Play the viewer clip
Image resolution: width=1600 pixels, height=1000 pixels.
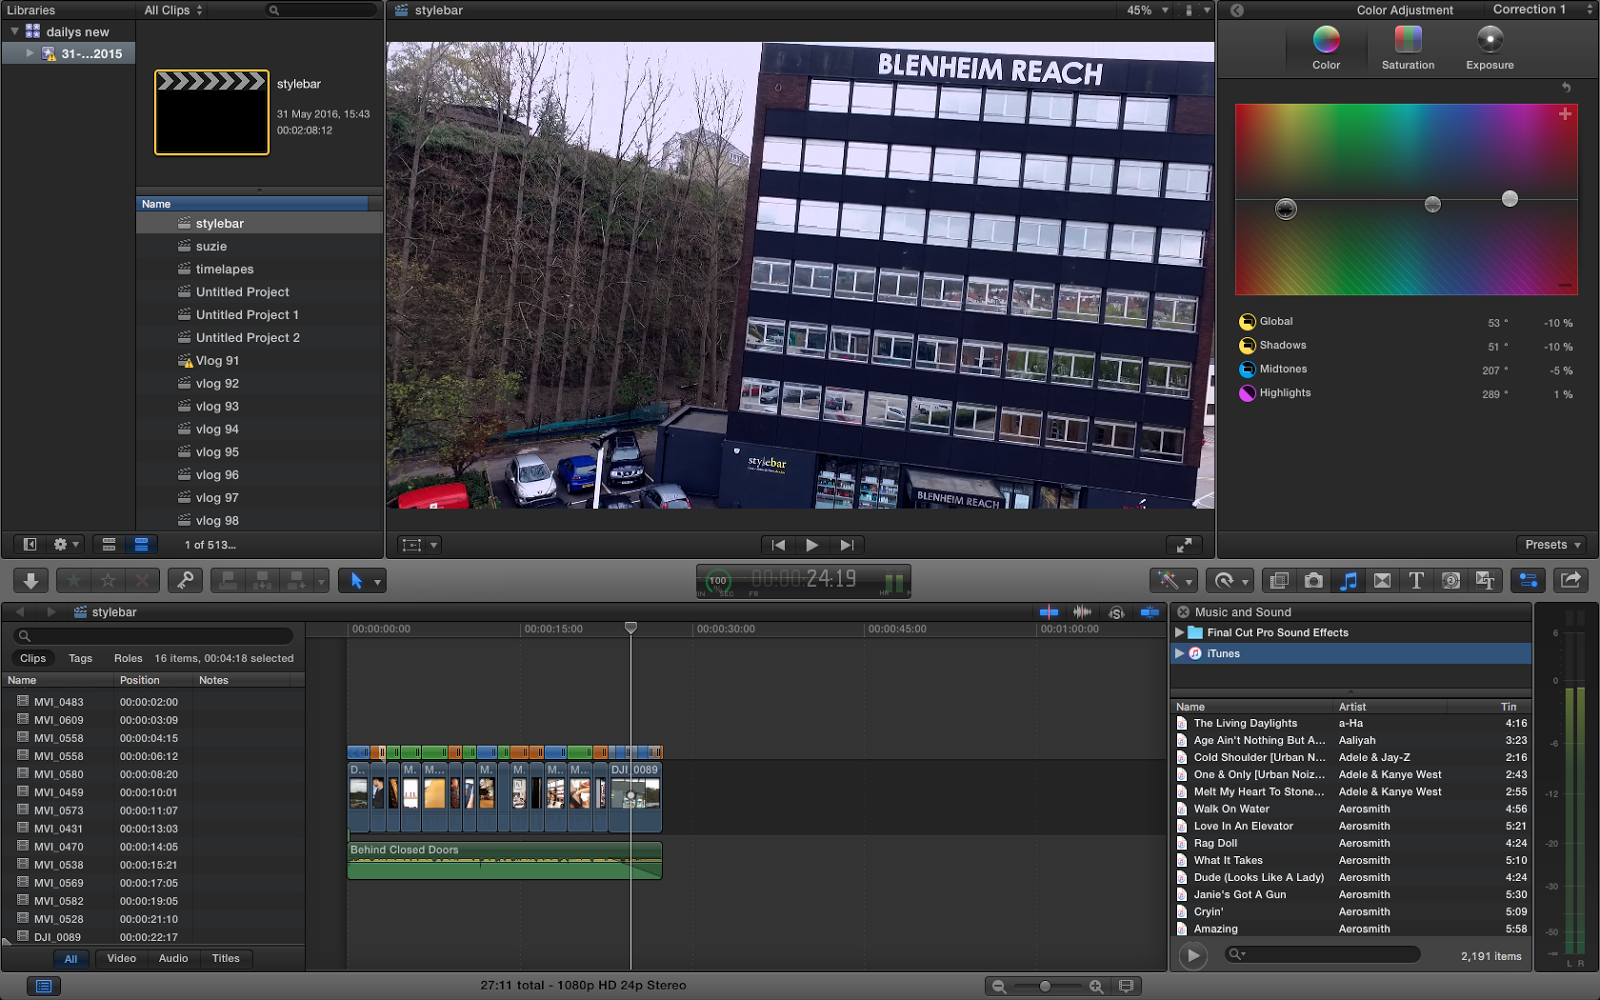pos(812,545)
